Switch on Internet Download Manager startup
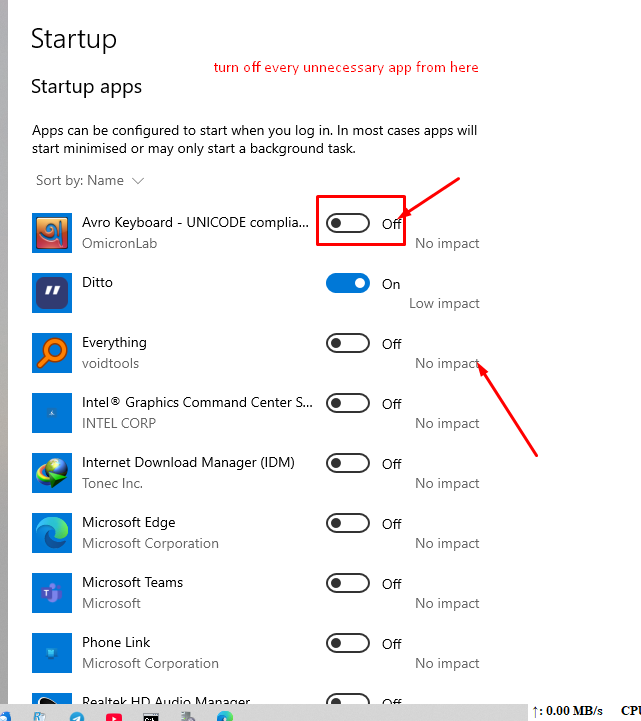This screenshot has width=641, height=721. pyautogui.click(x=347, y=463)
